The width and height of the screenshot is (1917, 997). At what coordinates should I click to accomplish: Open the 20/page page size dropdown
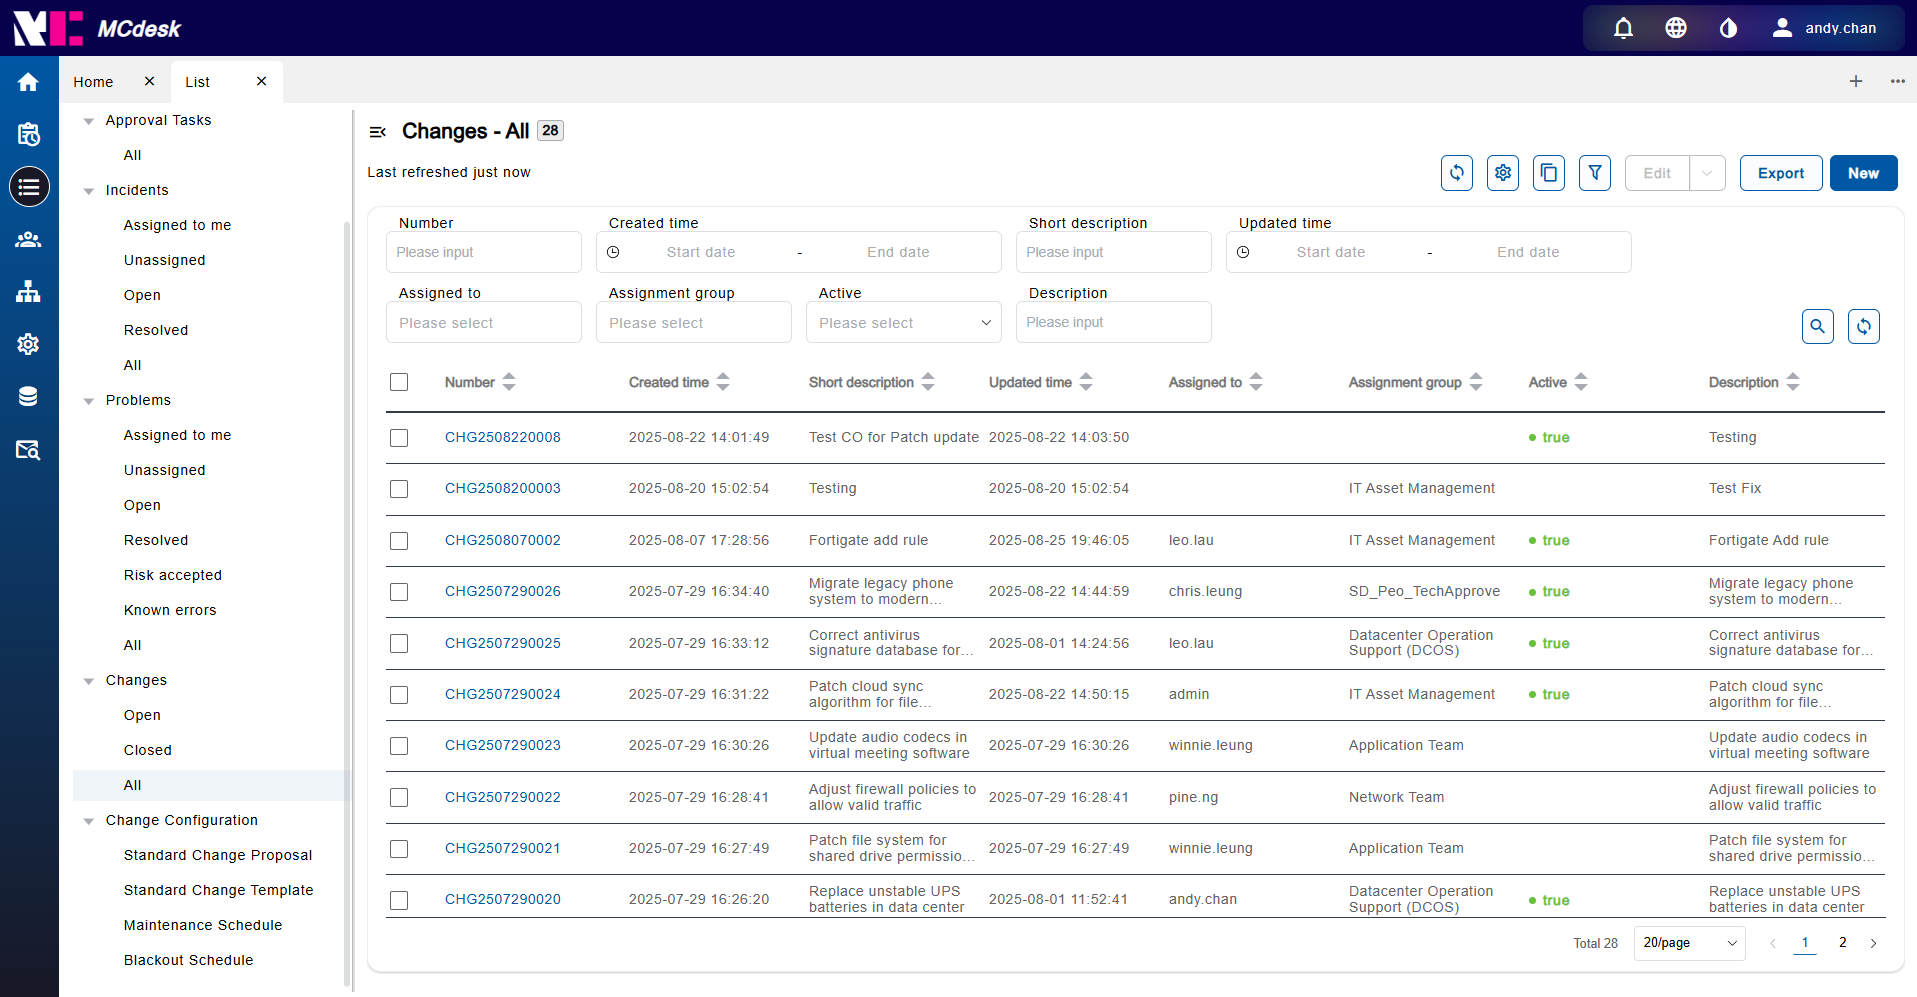coord(1690,943)
